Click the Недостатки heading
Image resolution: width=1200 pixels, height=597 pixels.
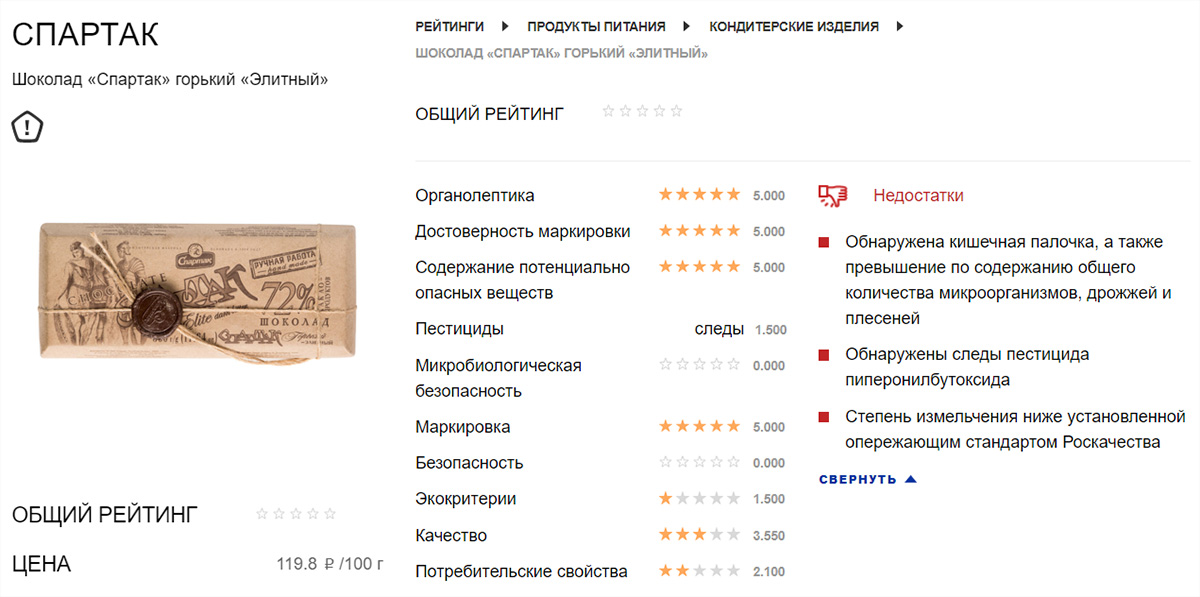pos(918,196)
